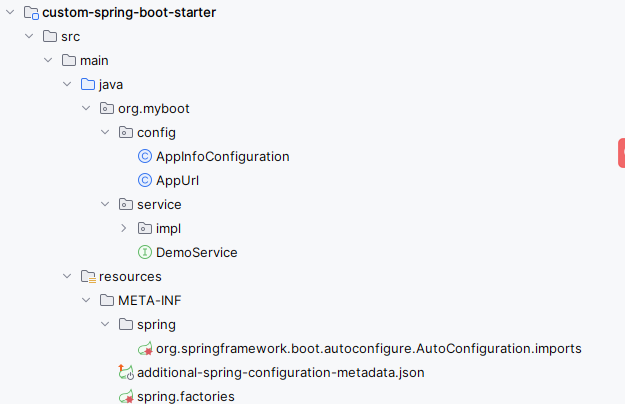Click the additional-spring-configuration-metadata.json file icon
This screenshot has width=625, height=404.
point(126,373)
